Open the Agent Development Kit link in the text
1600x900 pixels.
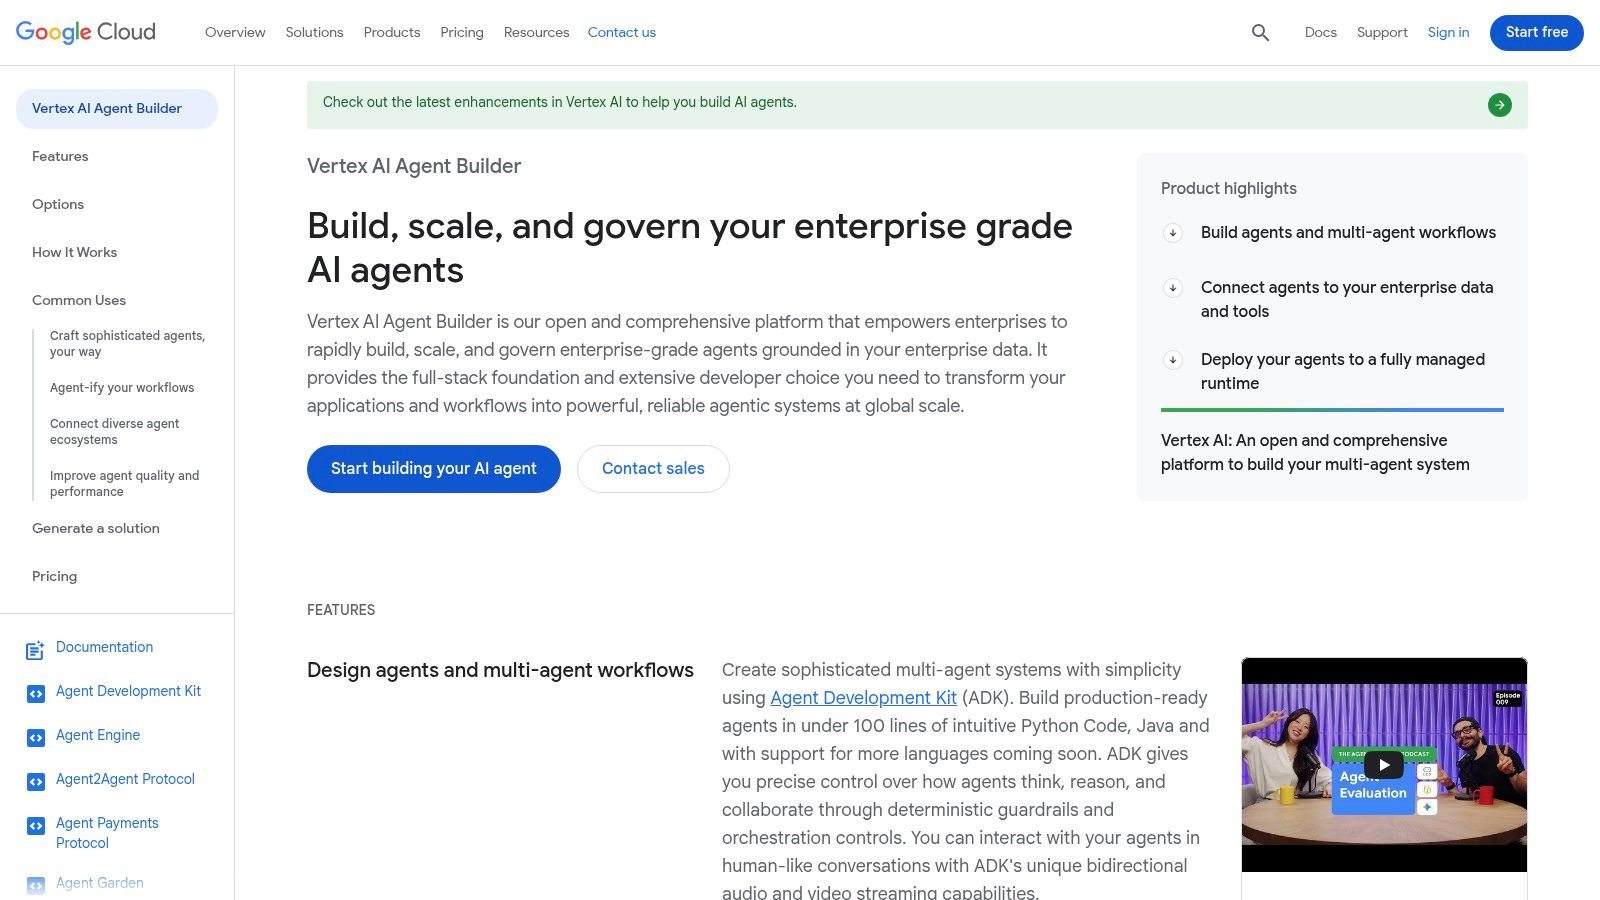pyautogui.click(x=862, y=697)
